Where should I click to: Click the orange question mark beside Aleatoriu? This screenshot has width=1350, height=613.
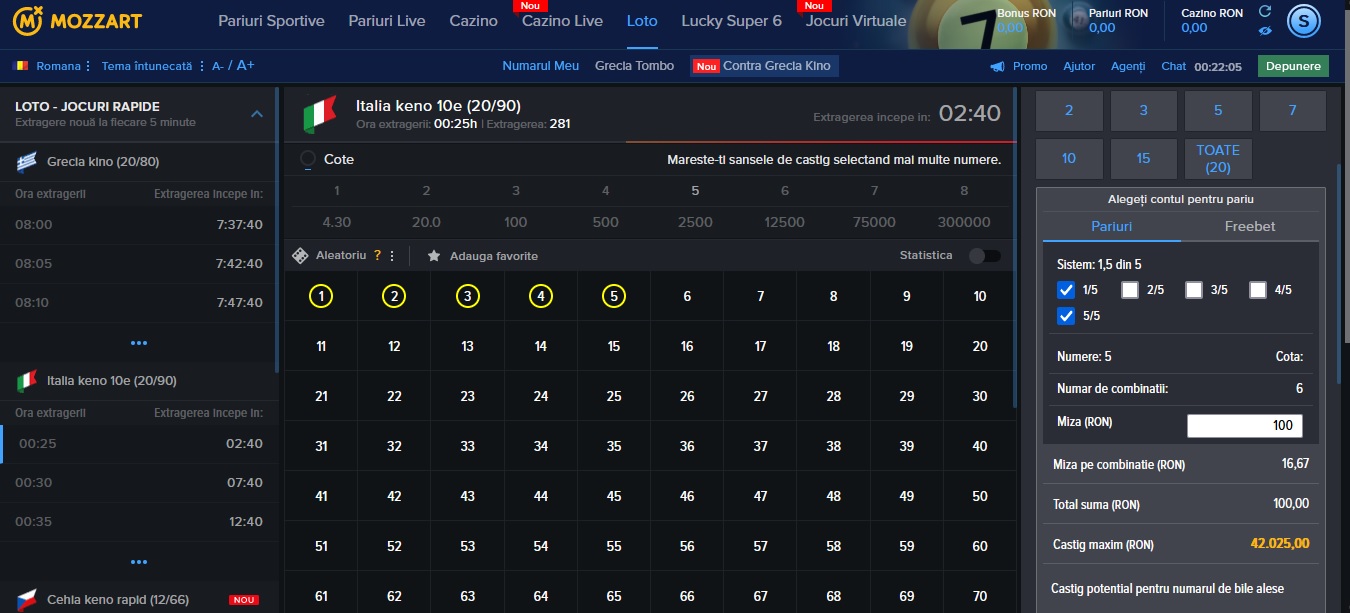[x=378, y=256]
